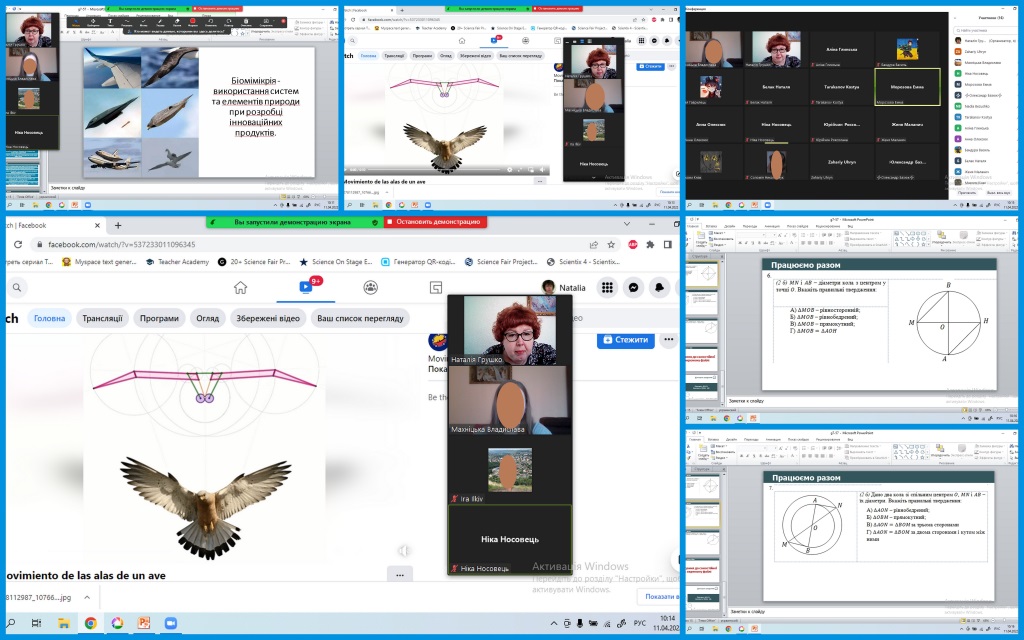The image size is (1024, 640).
Task: Select Ваш список перегляду chip in large window
Action: (x=360, y=319)
